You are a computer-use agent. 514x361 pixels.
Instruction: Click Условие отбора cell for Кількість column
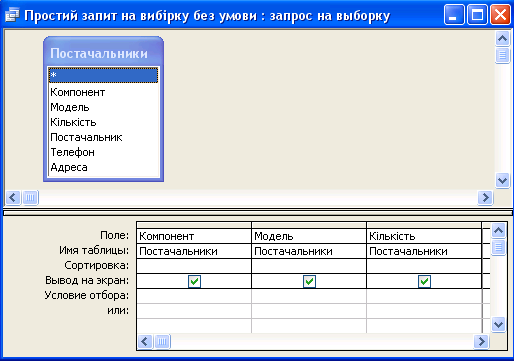[424, 296]
